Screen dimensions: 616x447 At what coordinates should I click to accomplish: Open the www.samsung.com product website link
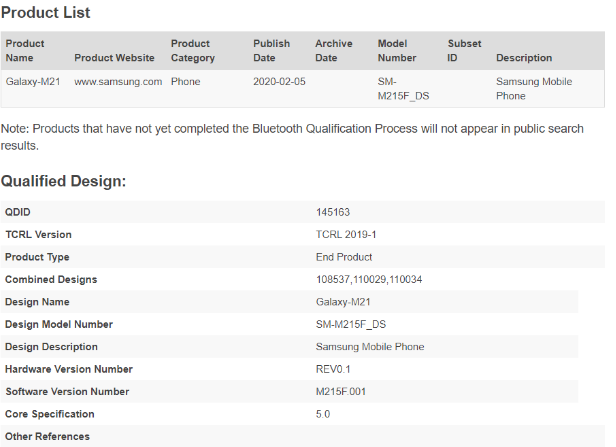point(118,82)
